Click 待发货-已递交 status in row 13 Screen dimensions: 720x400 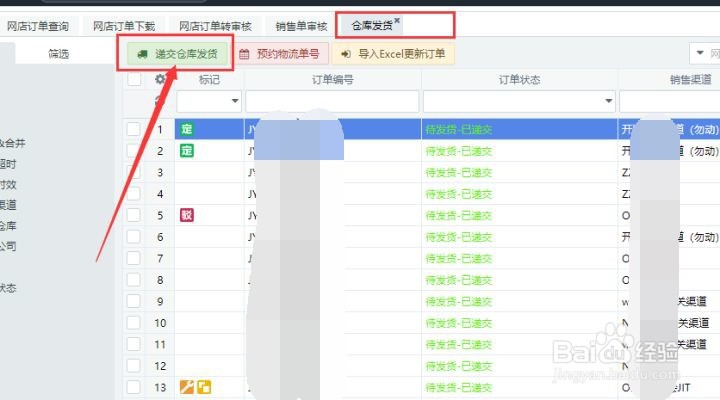[458, 388]
